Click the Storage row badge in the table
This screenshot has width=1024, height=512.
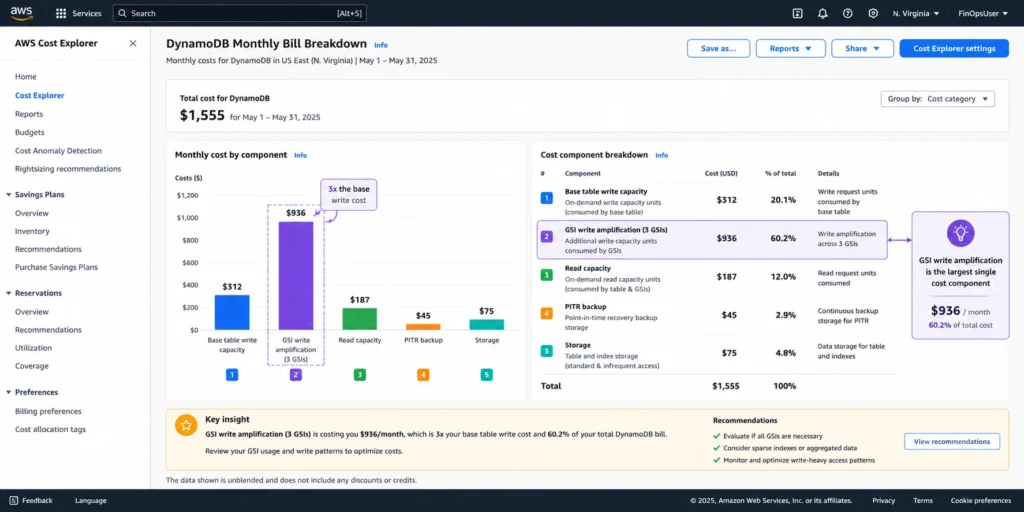click(547, 351)
